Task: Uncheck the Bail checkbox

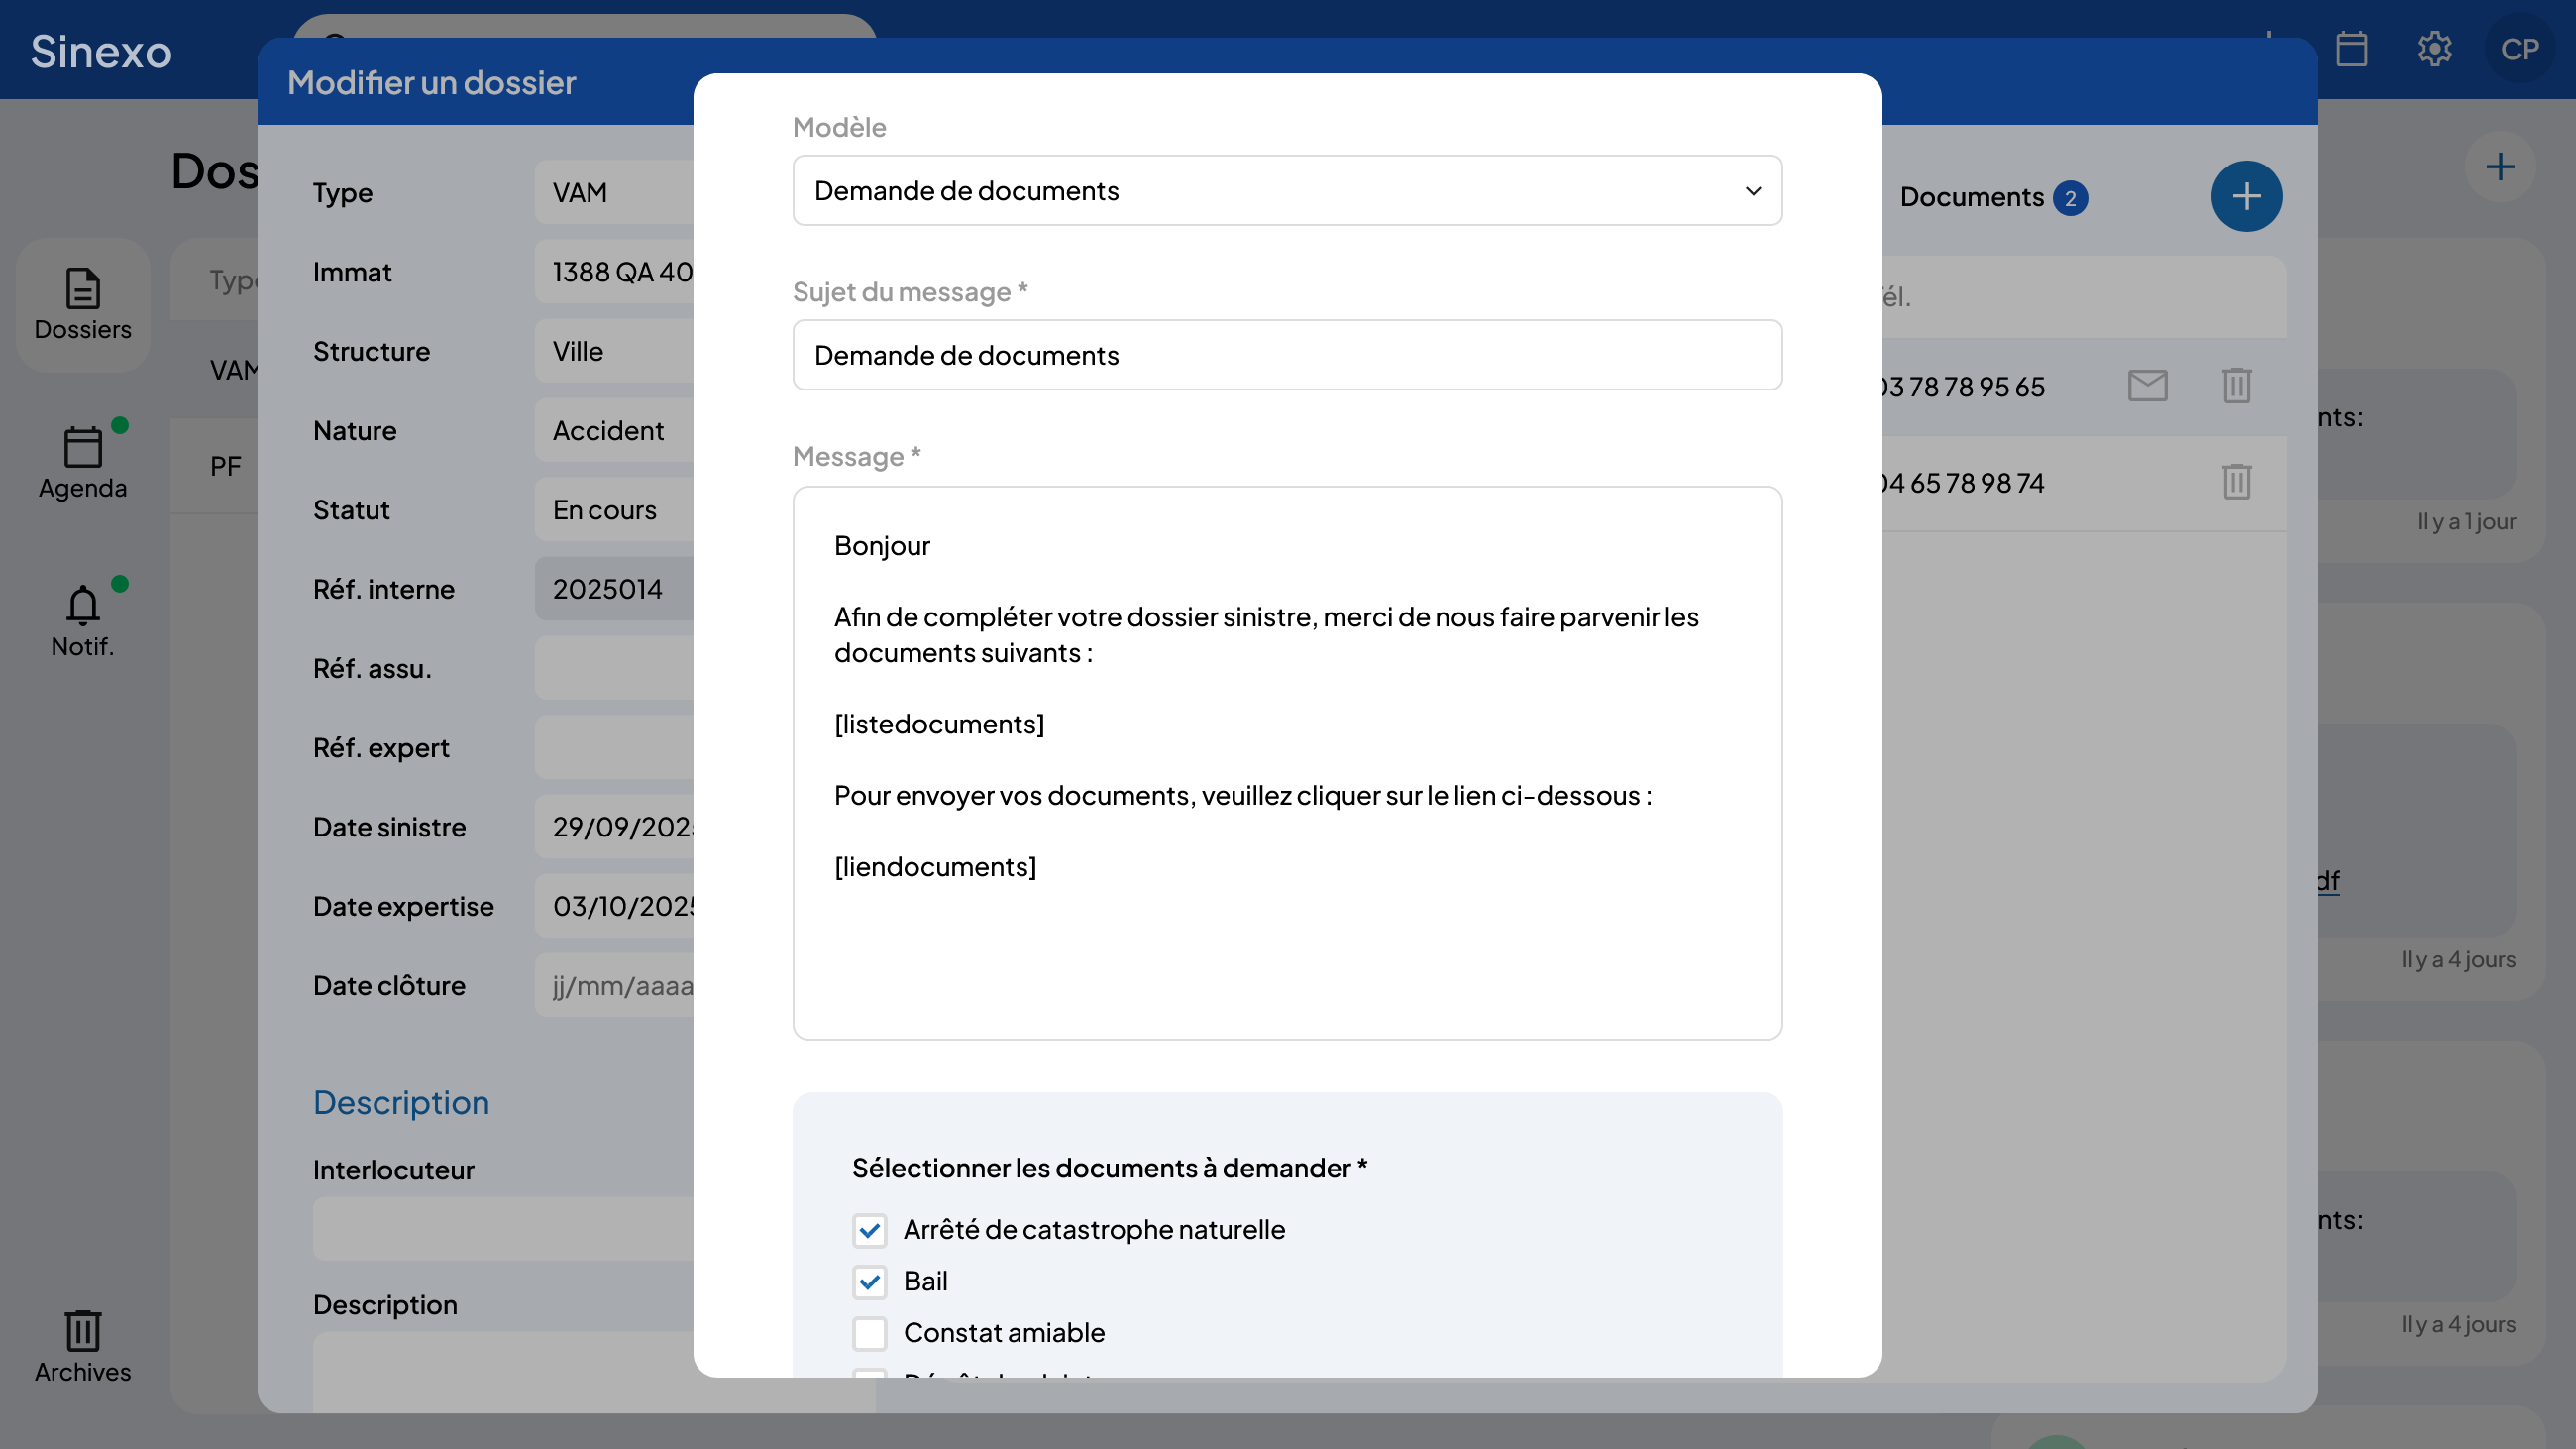Action: pyautogui.click(x=869, y=1282)
